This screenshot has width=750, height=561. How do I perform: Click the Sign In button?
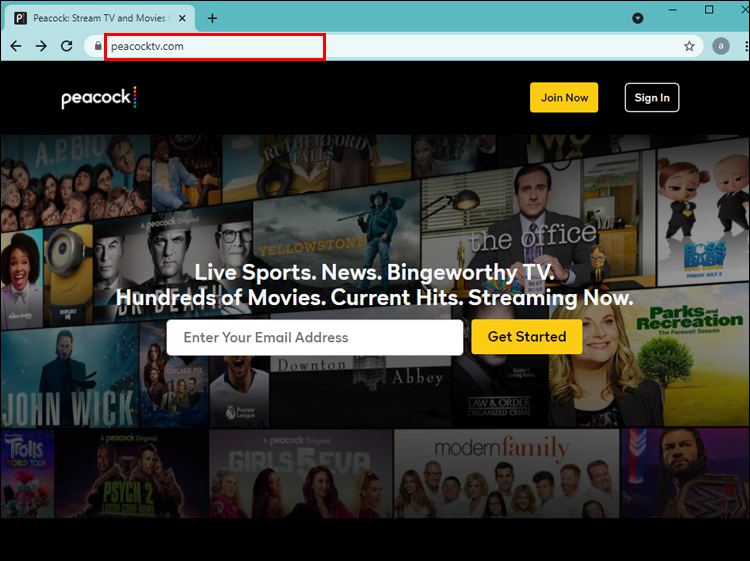(x=651, y=98)
